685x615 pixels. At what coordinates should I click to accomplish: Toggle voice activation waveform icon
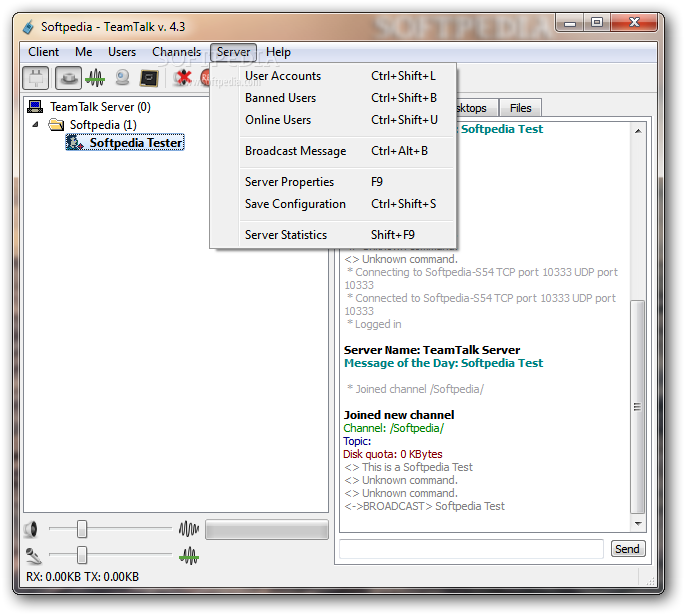[x=95, y=79]
